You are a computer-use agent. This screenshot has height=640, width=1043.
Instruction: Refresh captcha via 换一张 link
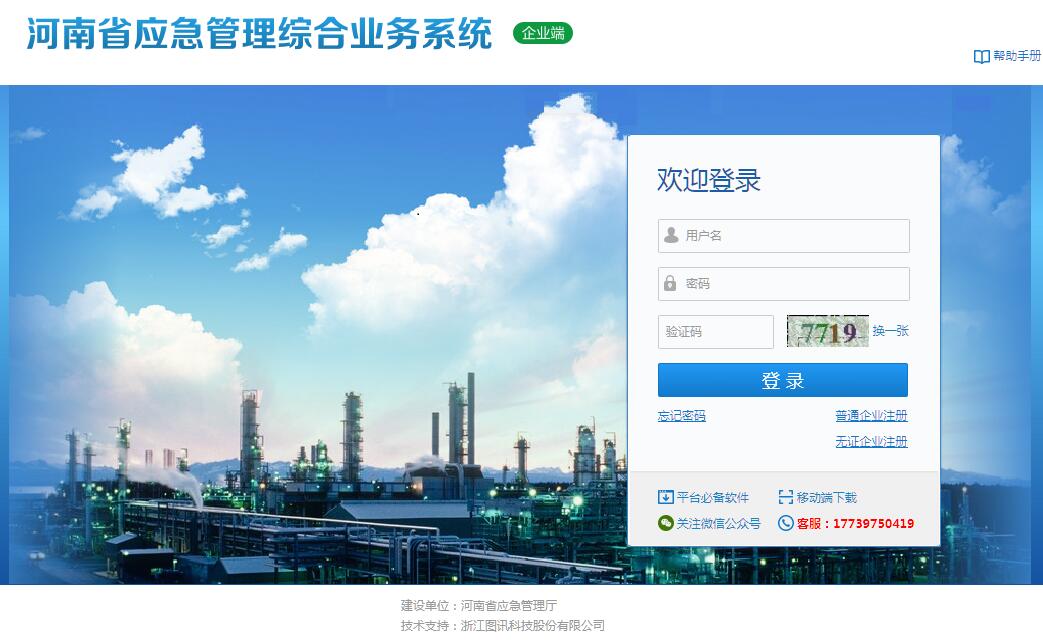click(x=890, y=331)
